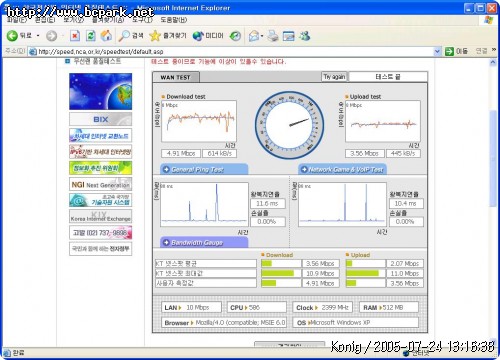Open the History clock icon
500x360 pixels.
[235, 36]
